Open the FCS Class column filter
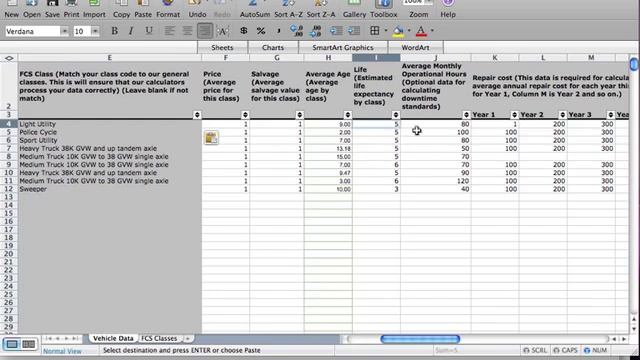This screenshot has height=360, width=640. click(197, 115)
